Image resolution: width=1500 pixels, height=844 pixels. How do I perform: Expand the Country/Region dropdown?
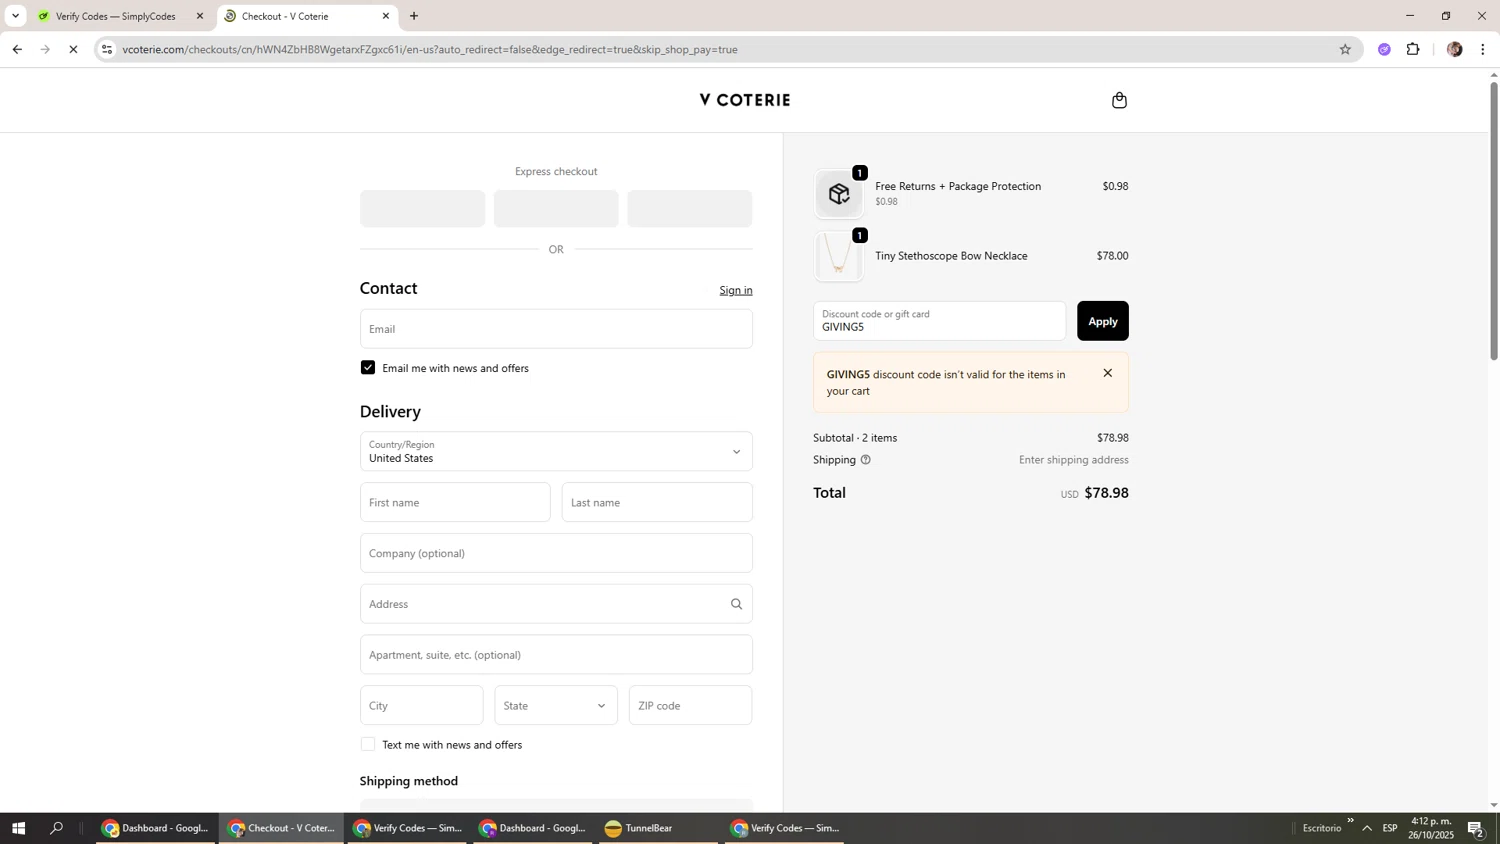[x=556, y=452]
